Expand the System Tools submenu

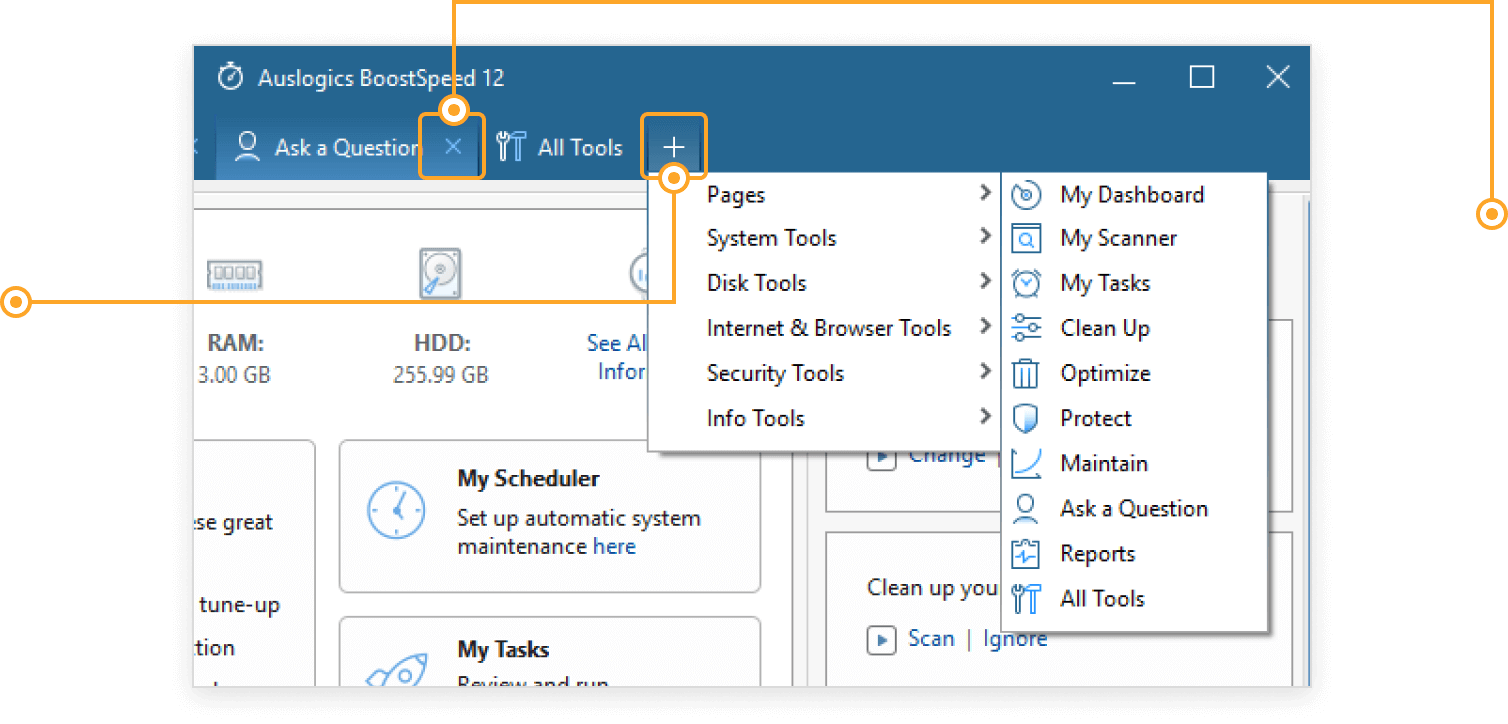(x=771, y=239)
